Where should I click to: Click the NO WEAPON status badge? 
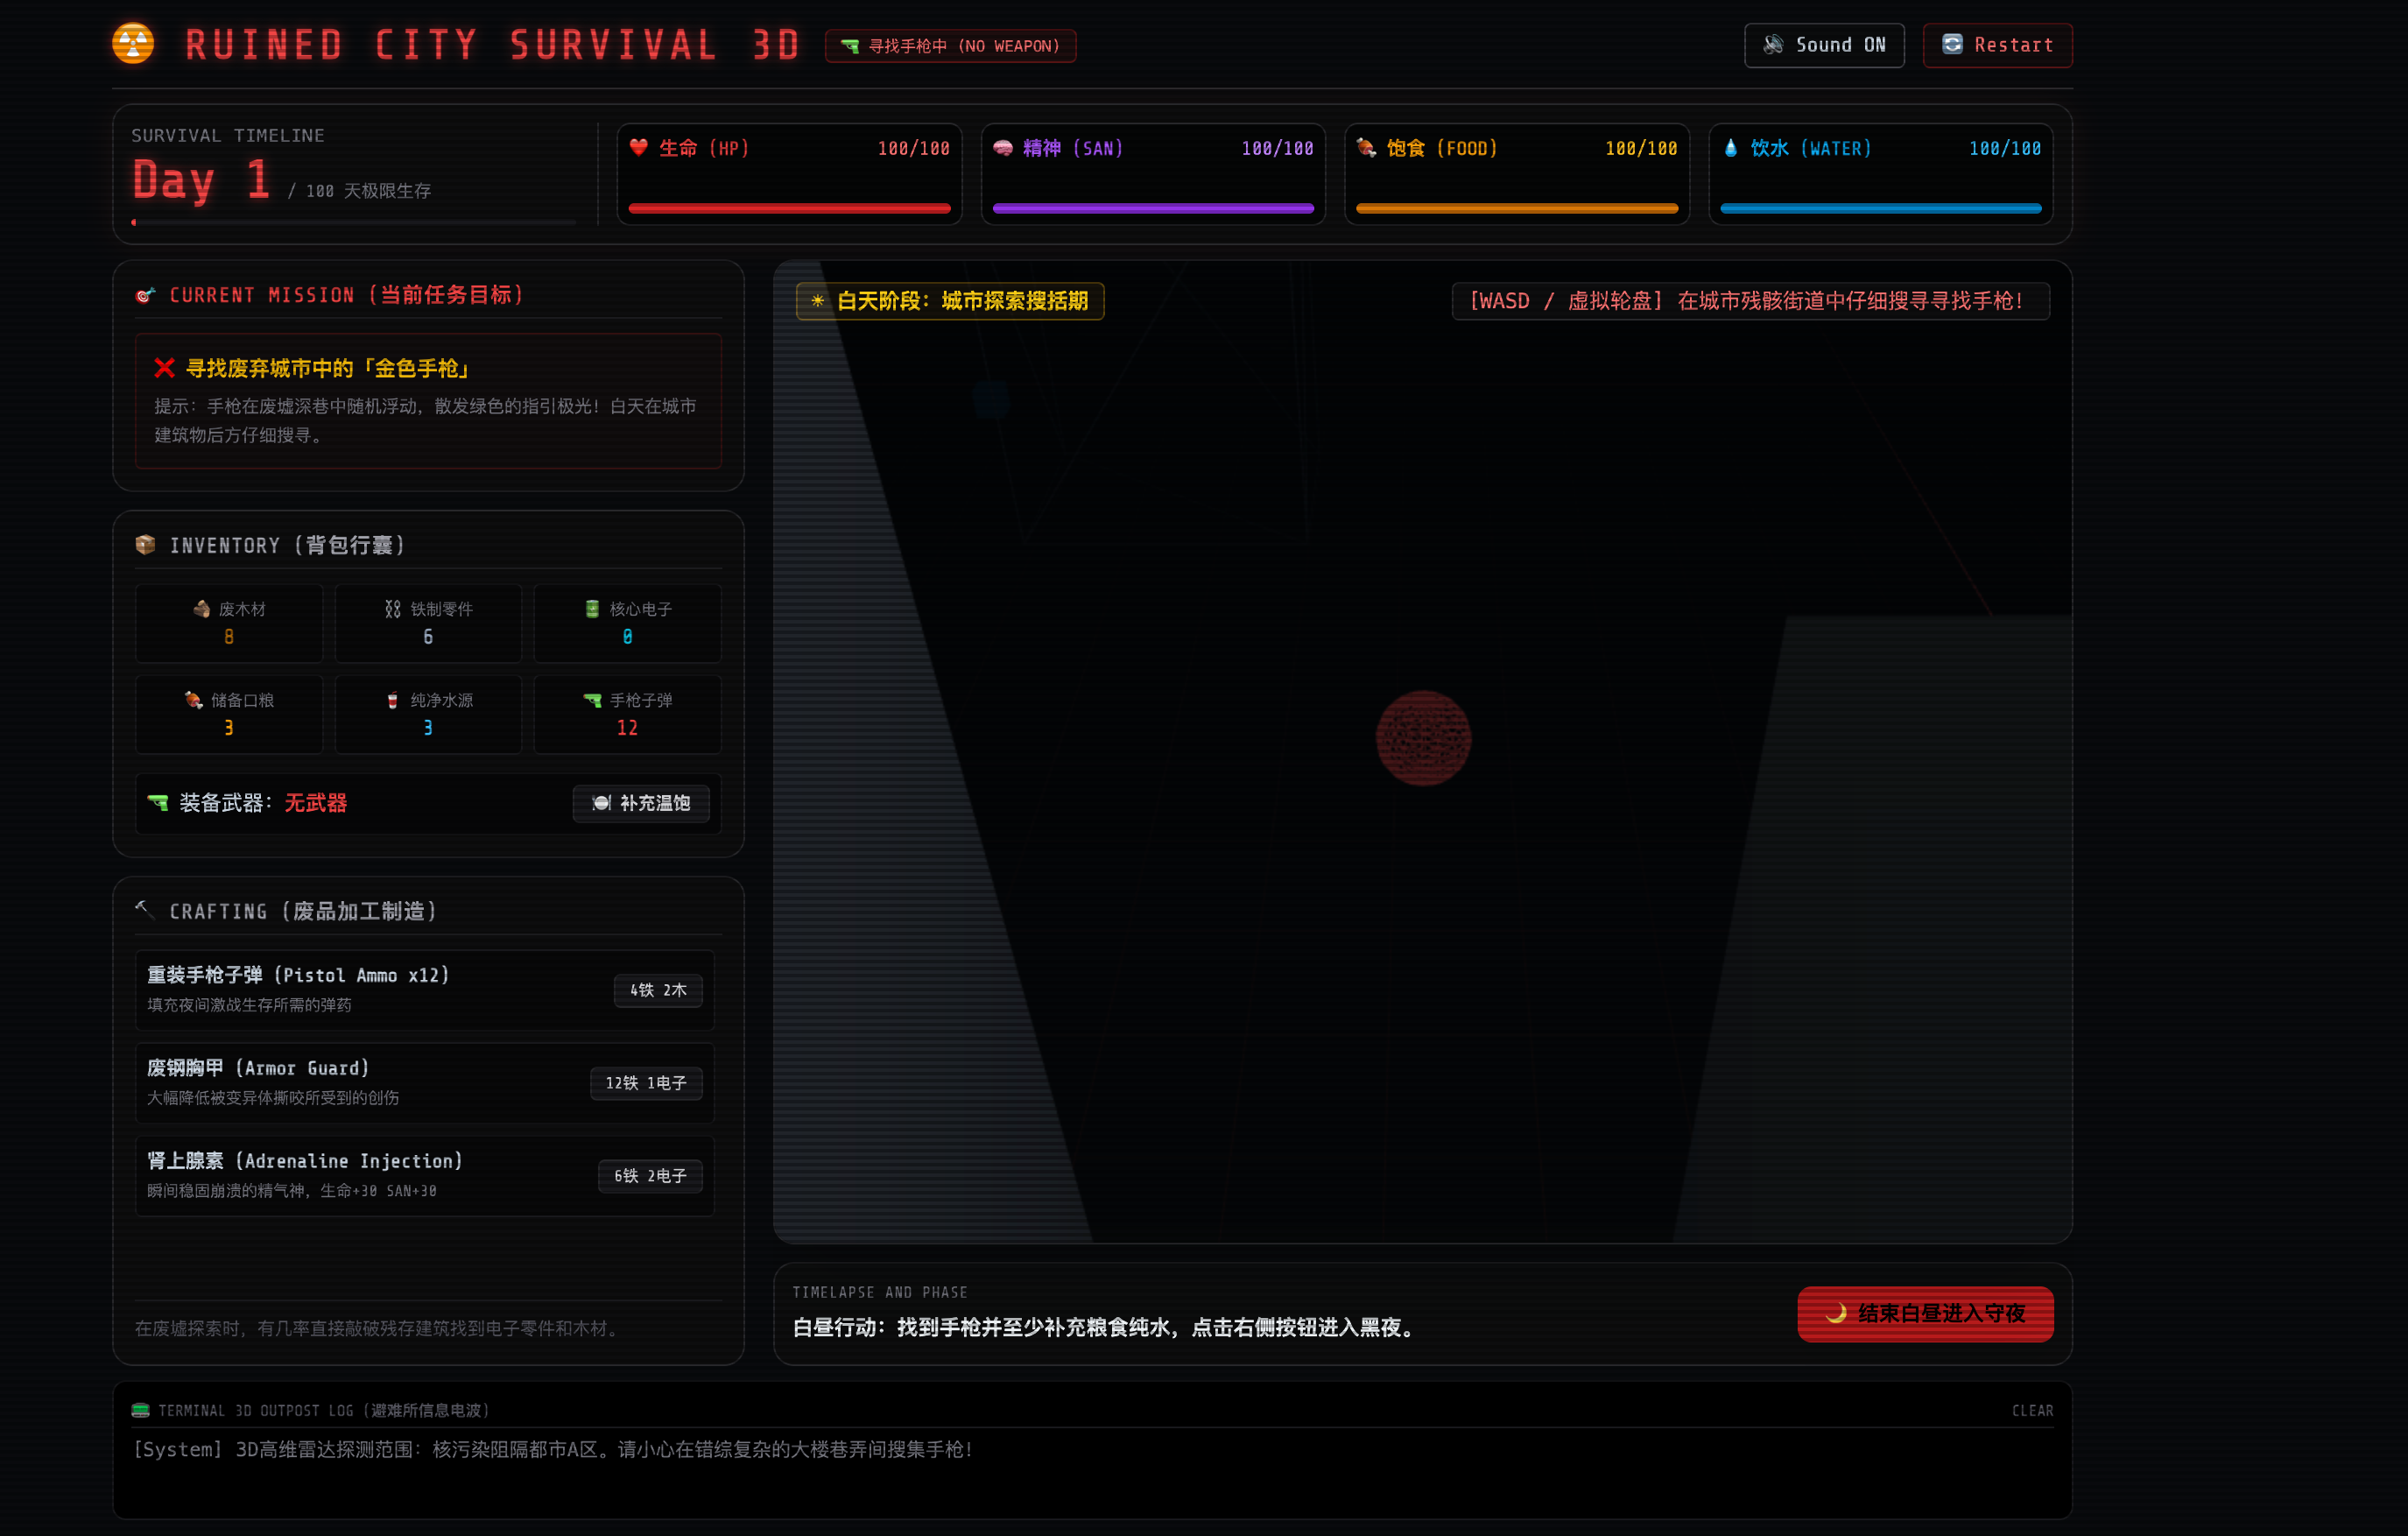click(949, 46)
